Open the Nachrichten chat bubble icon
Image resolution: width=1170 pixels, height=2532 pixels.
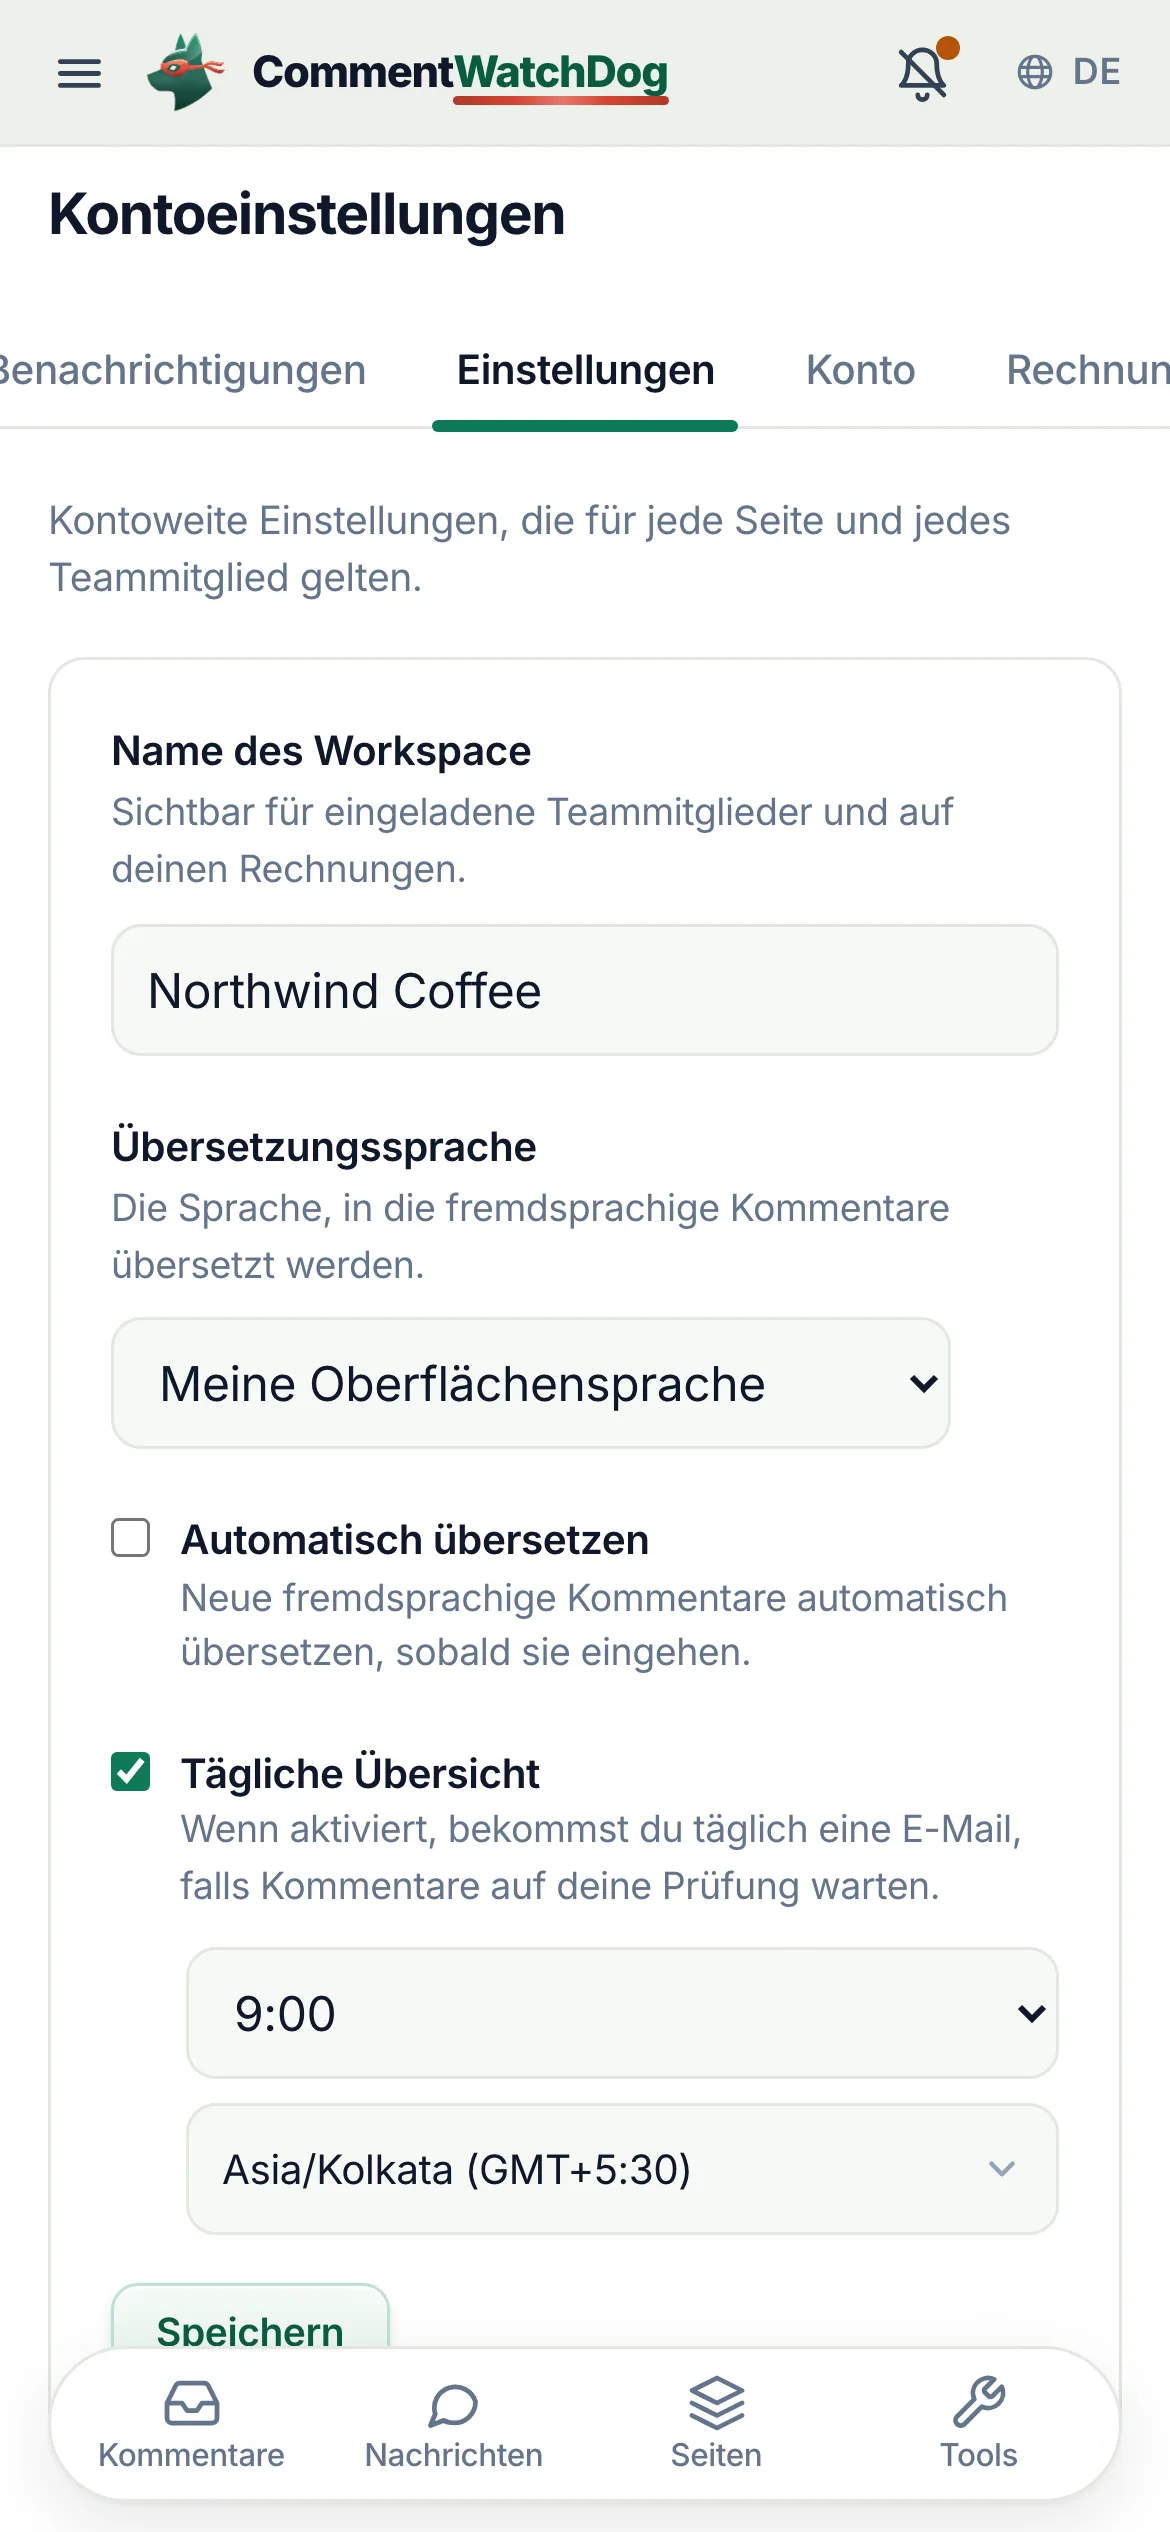[454, 2404]
